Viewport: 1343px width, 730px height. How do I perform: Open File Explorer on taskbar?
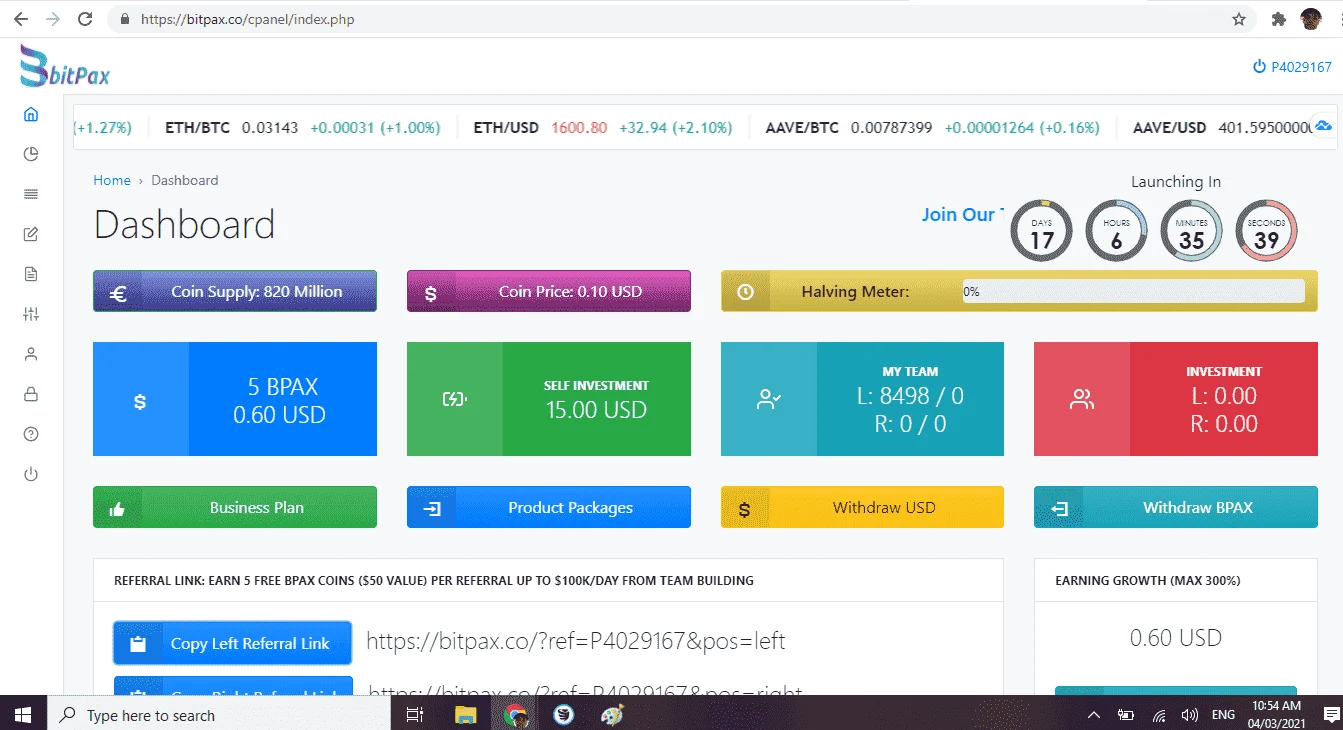tap(465, 715)
